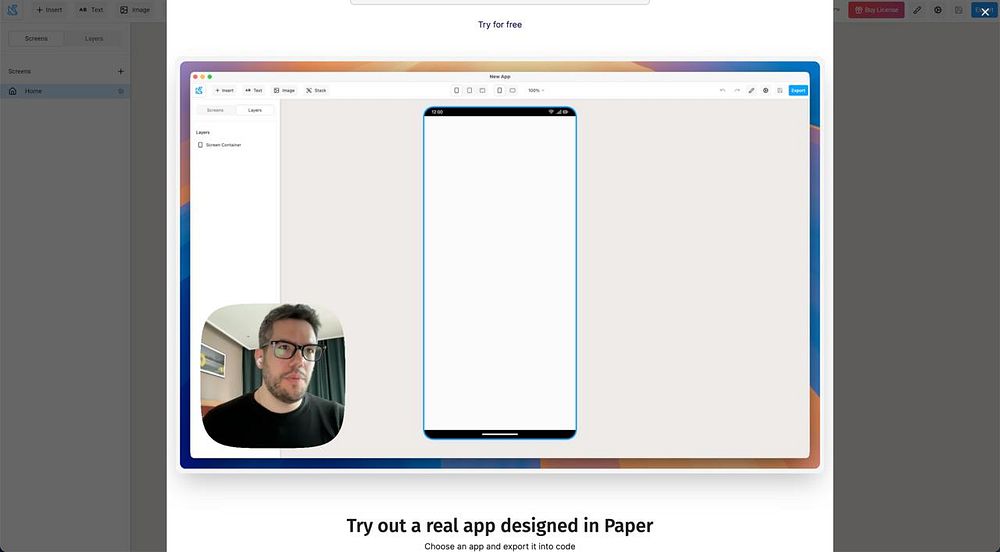Select the Home screen row
Viewport: 1000px width, 552px height.
pos(65,91)
